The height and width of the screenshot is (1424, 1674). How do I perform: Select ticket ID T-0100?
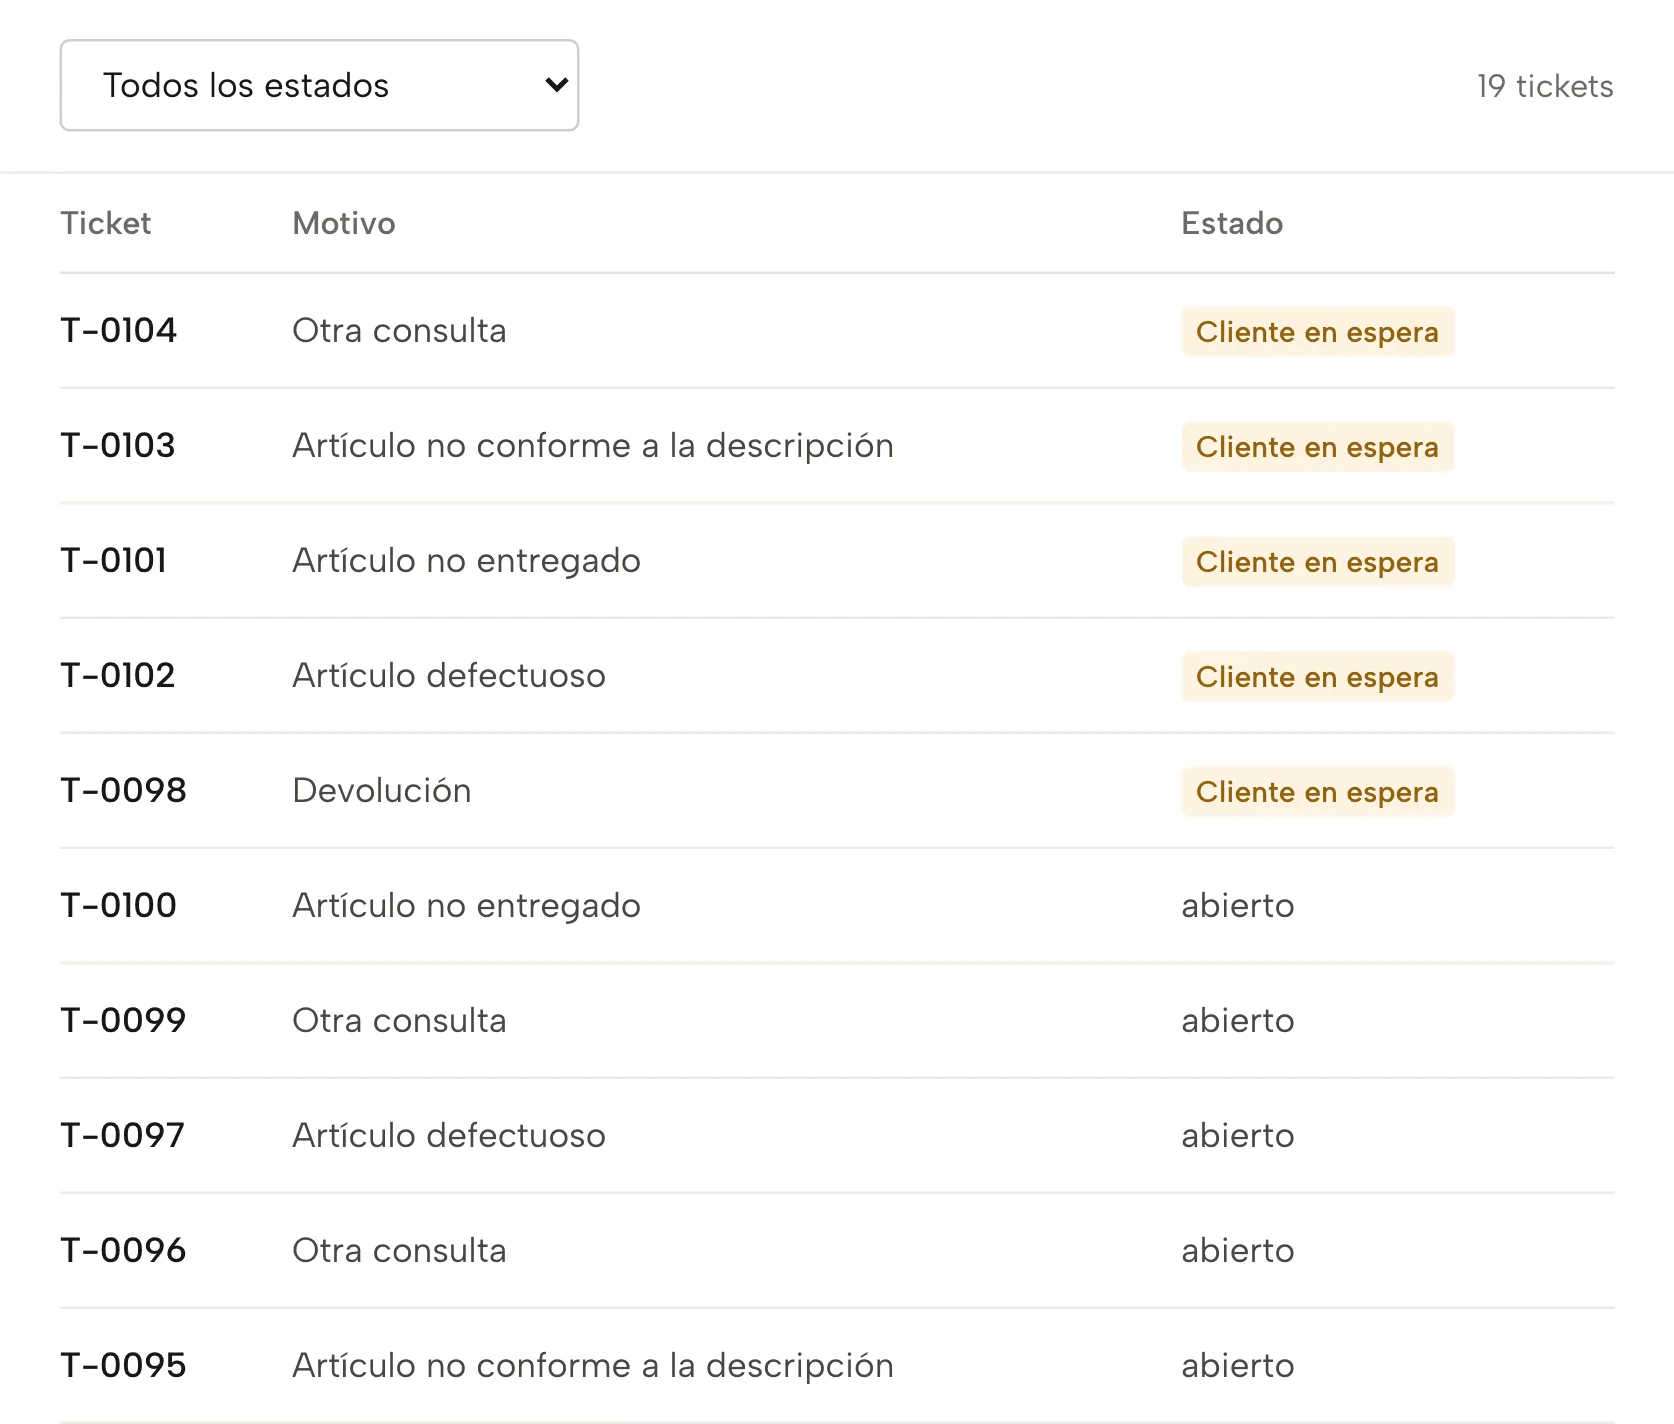tap(119, 905)
